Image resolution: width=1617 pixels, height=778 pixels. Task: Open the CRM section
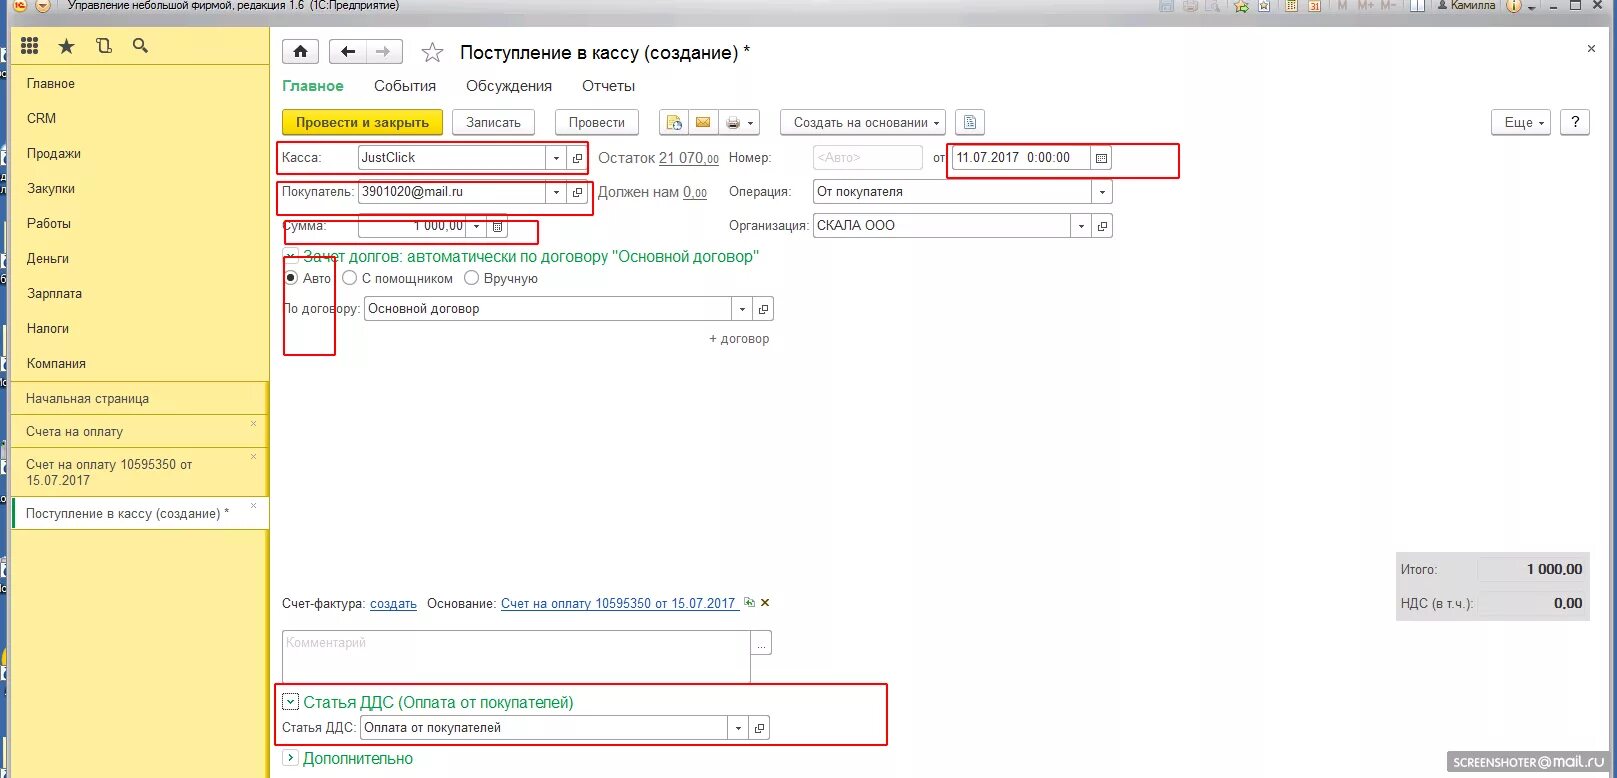(41, 118)
